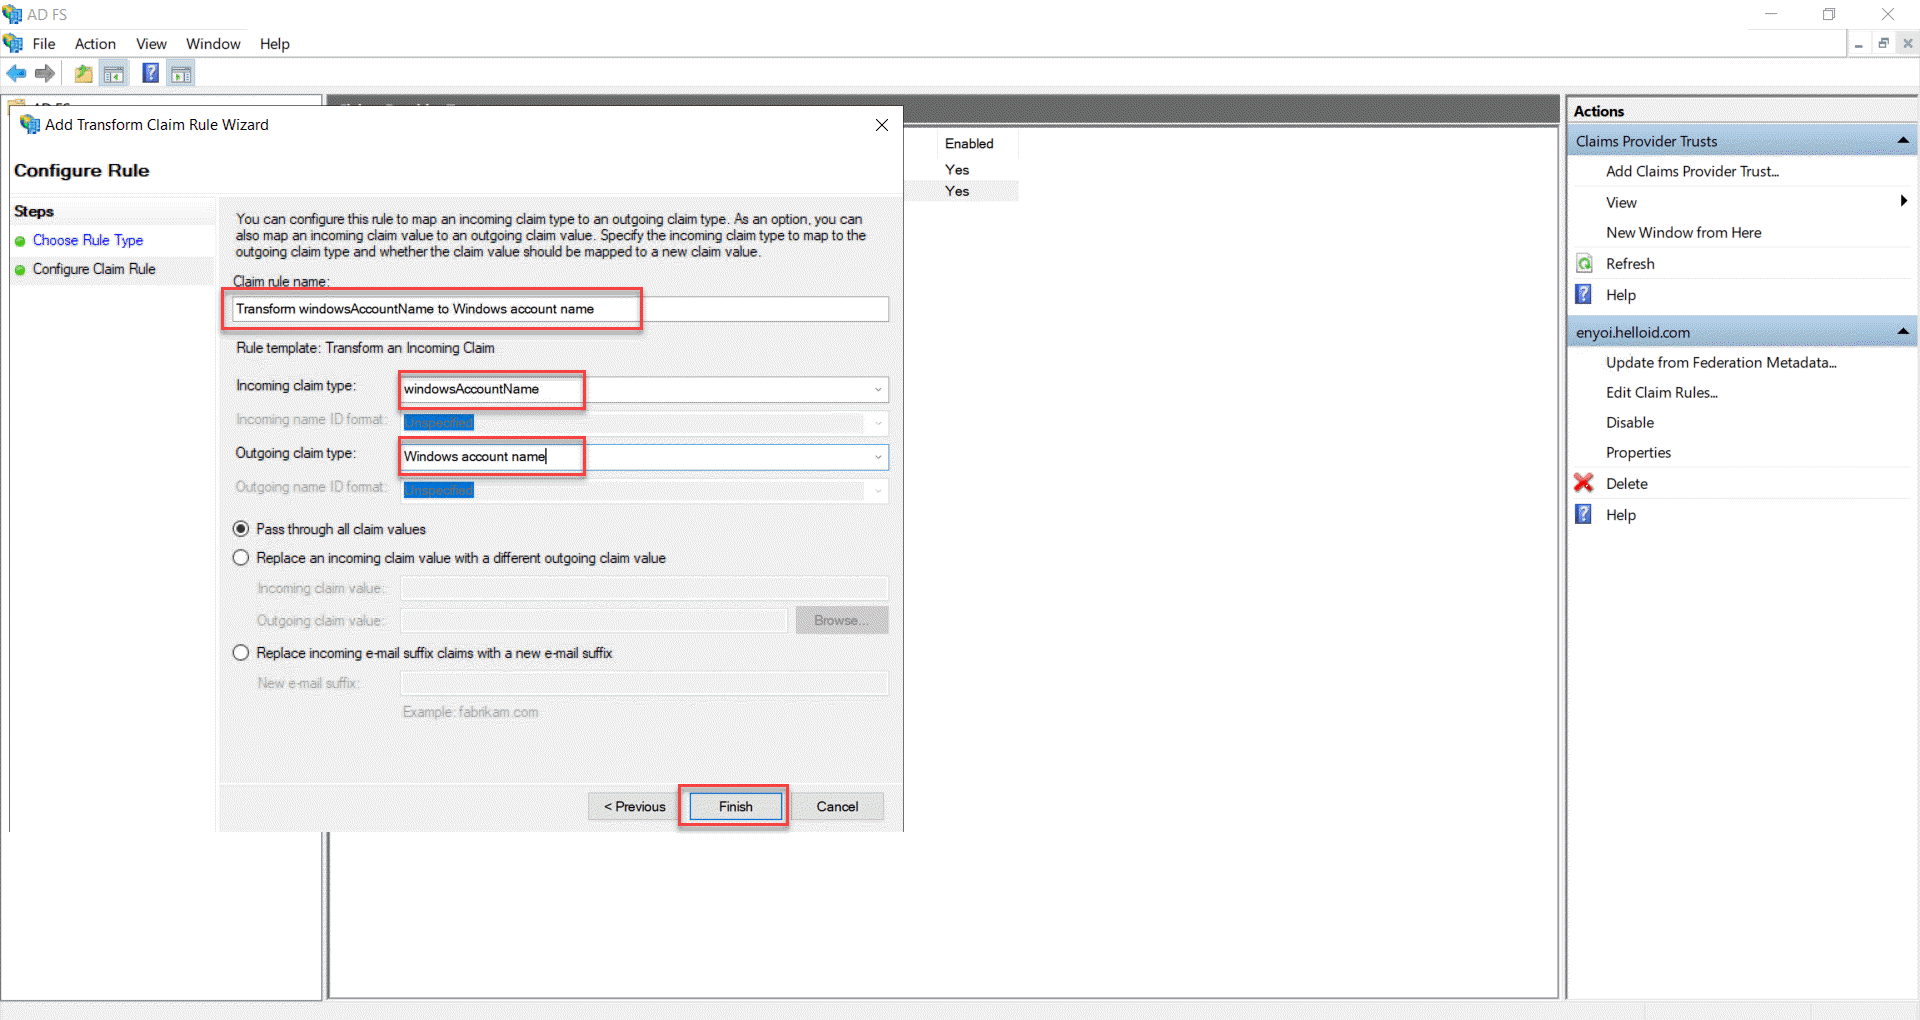Click the disabled Browse button
Image resolution: width=1920 pixels, height=1020 pixels.
click(x=842, y=620)
